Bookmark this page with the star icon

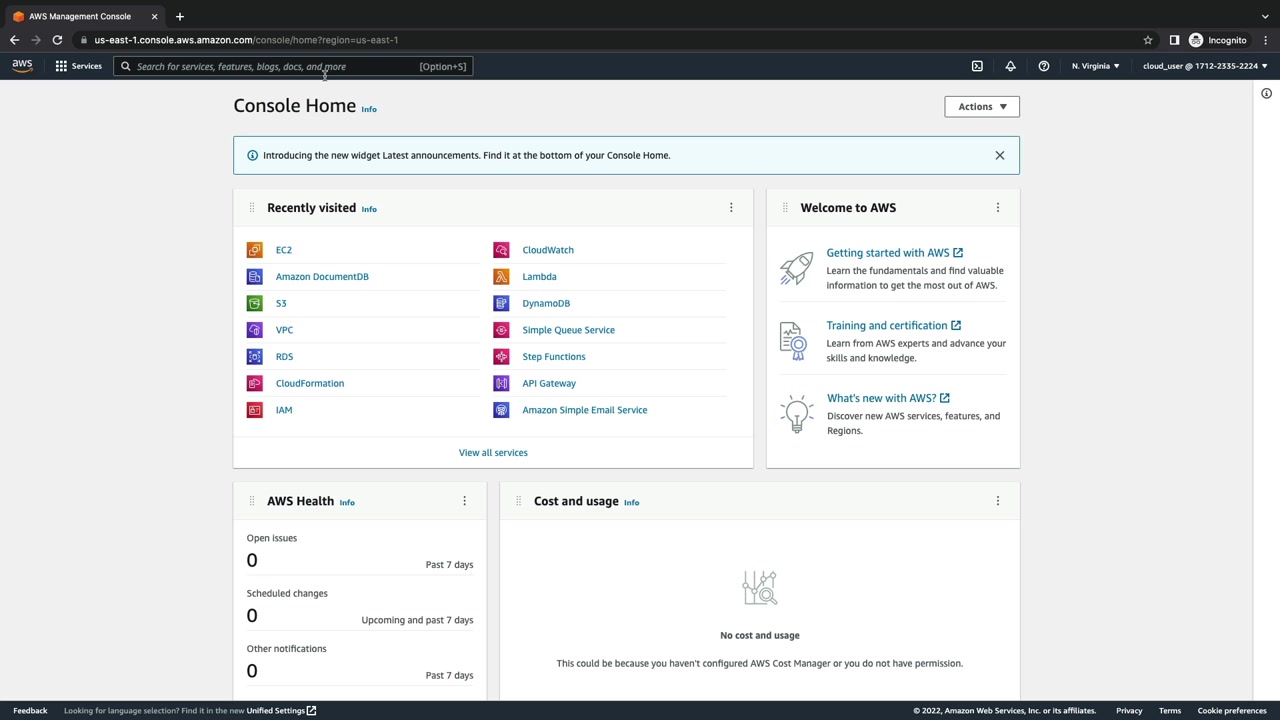pyautogui.click(x=1148, y=40)
